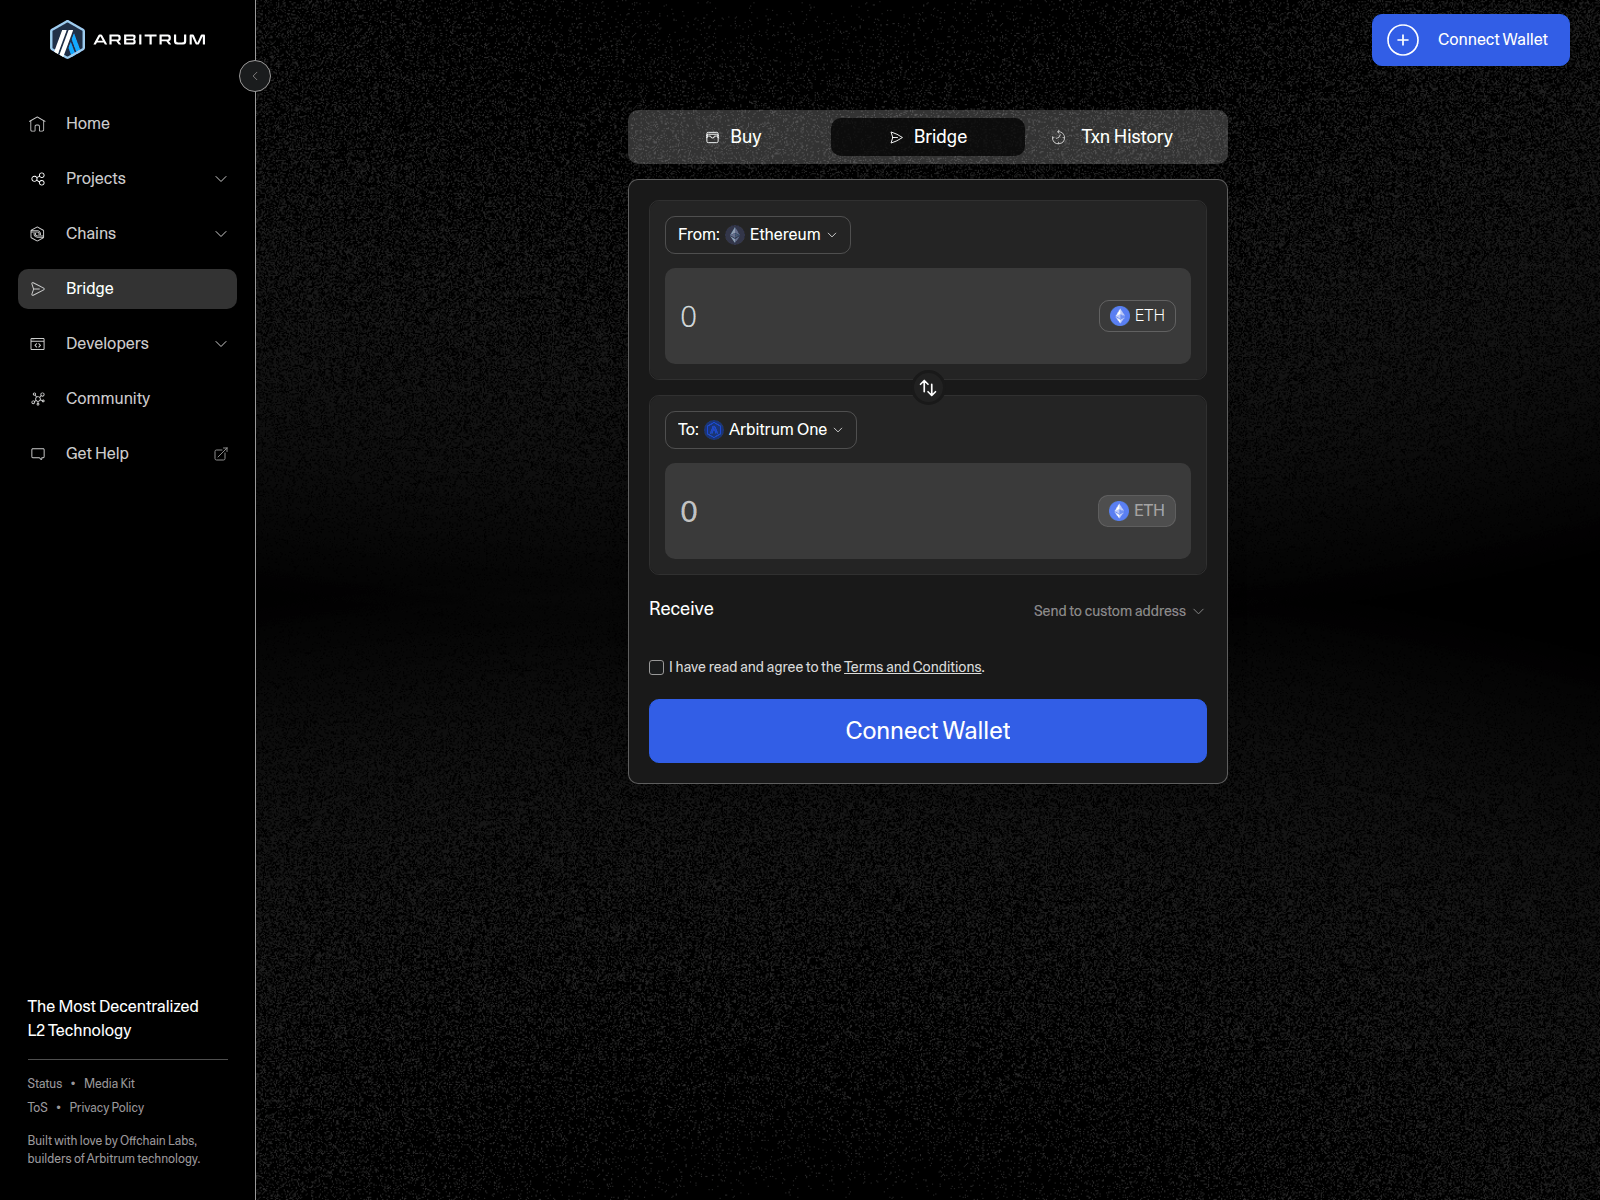Open the Privacy Policy footer link
1600x1200 pixels.
click(x=107, y=1108)
